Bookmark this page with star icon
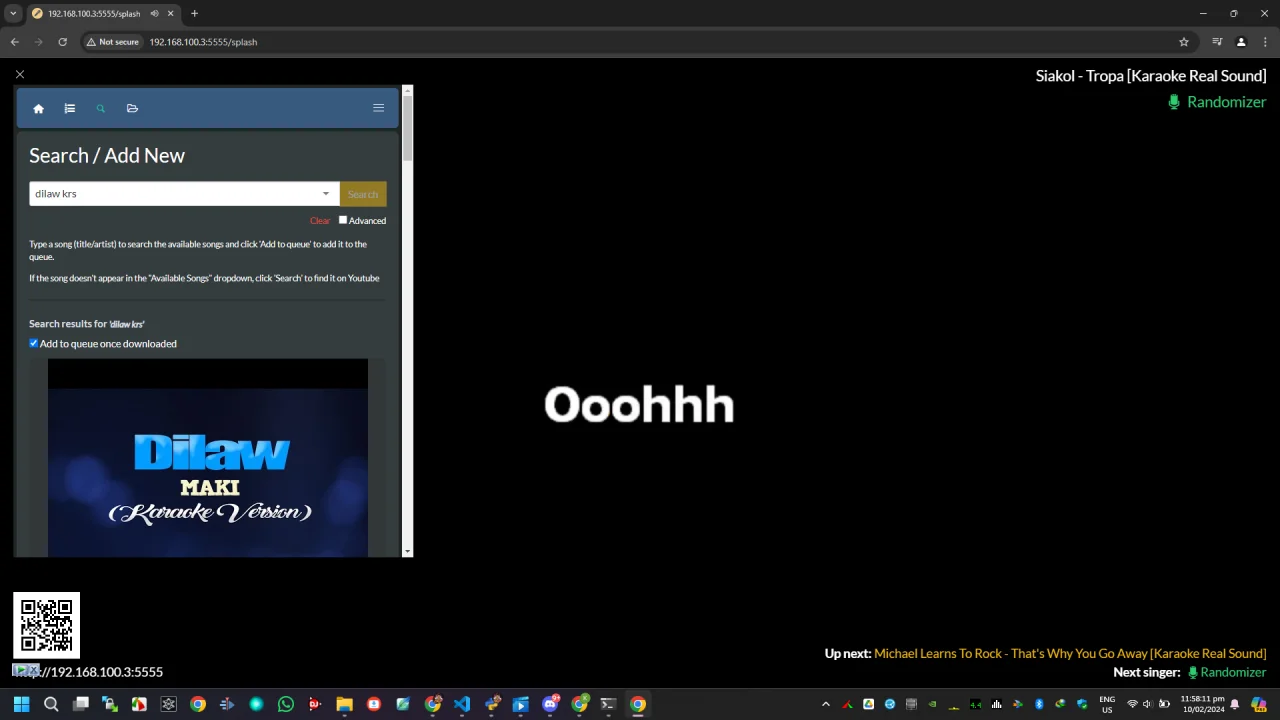This screenshot has width=1280, height=720. click(1184, 42)
